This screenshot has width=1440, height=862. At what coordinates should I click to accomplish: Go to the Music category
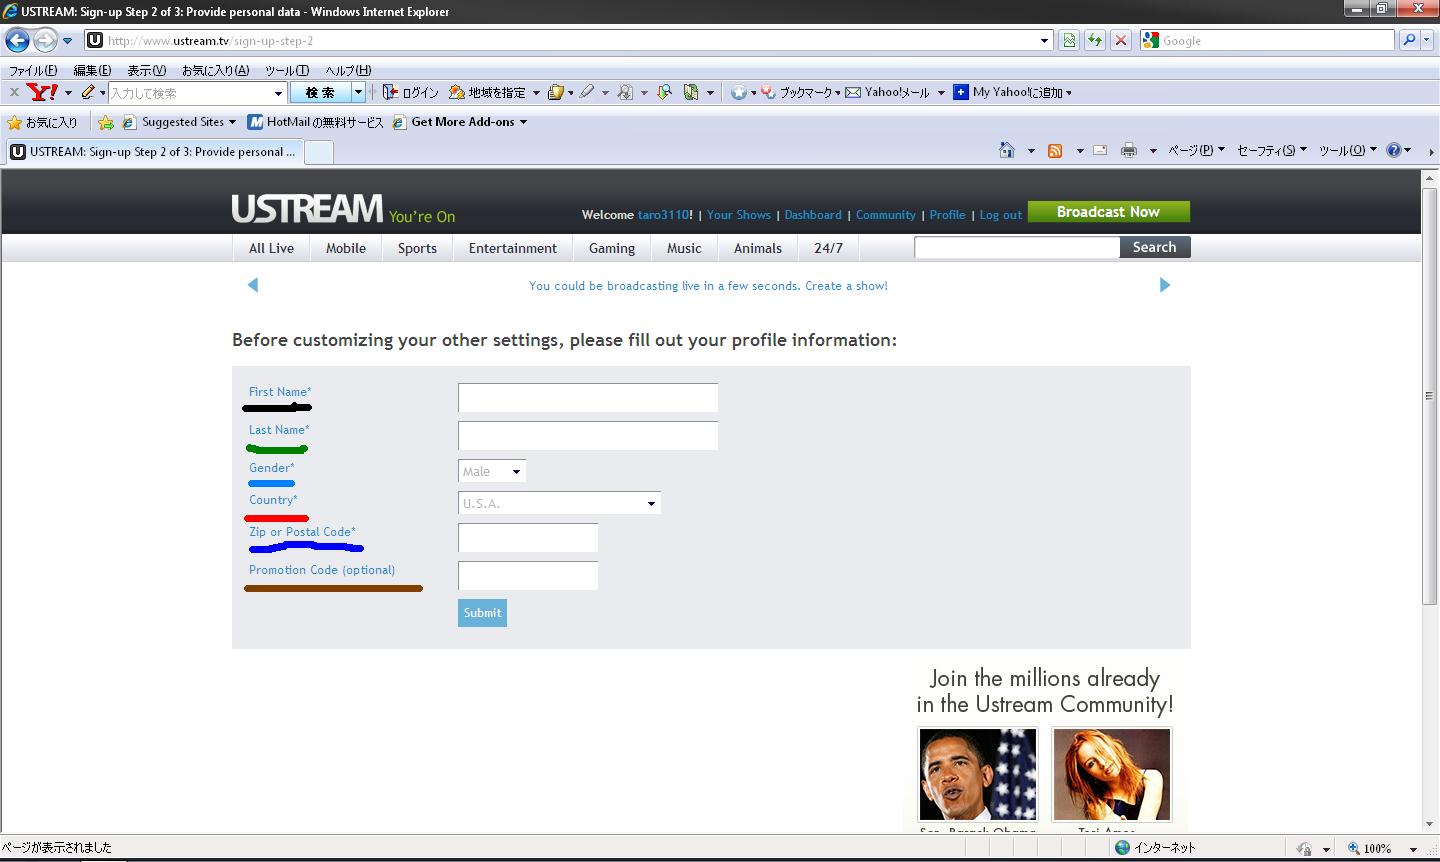685,248
